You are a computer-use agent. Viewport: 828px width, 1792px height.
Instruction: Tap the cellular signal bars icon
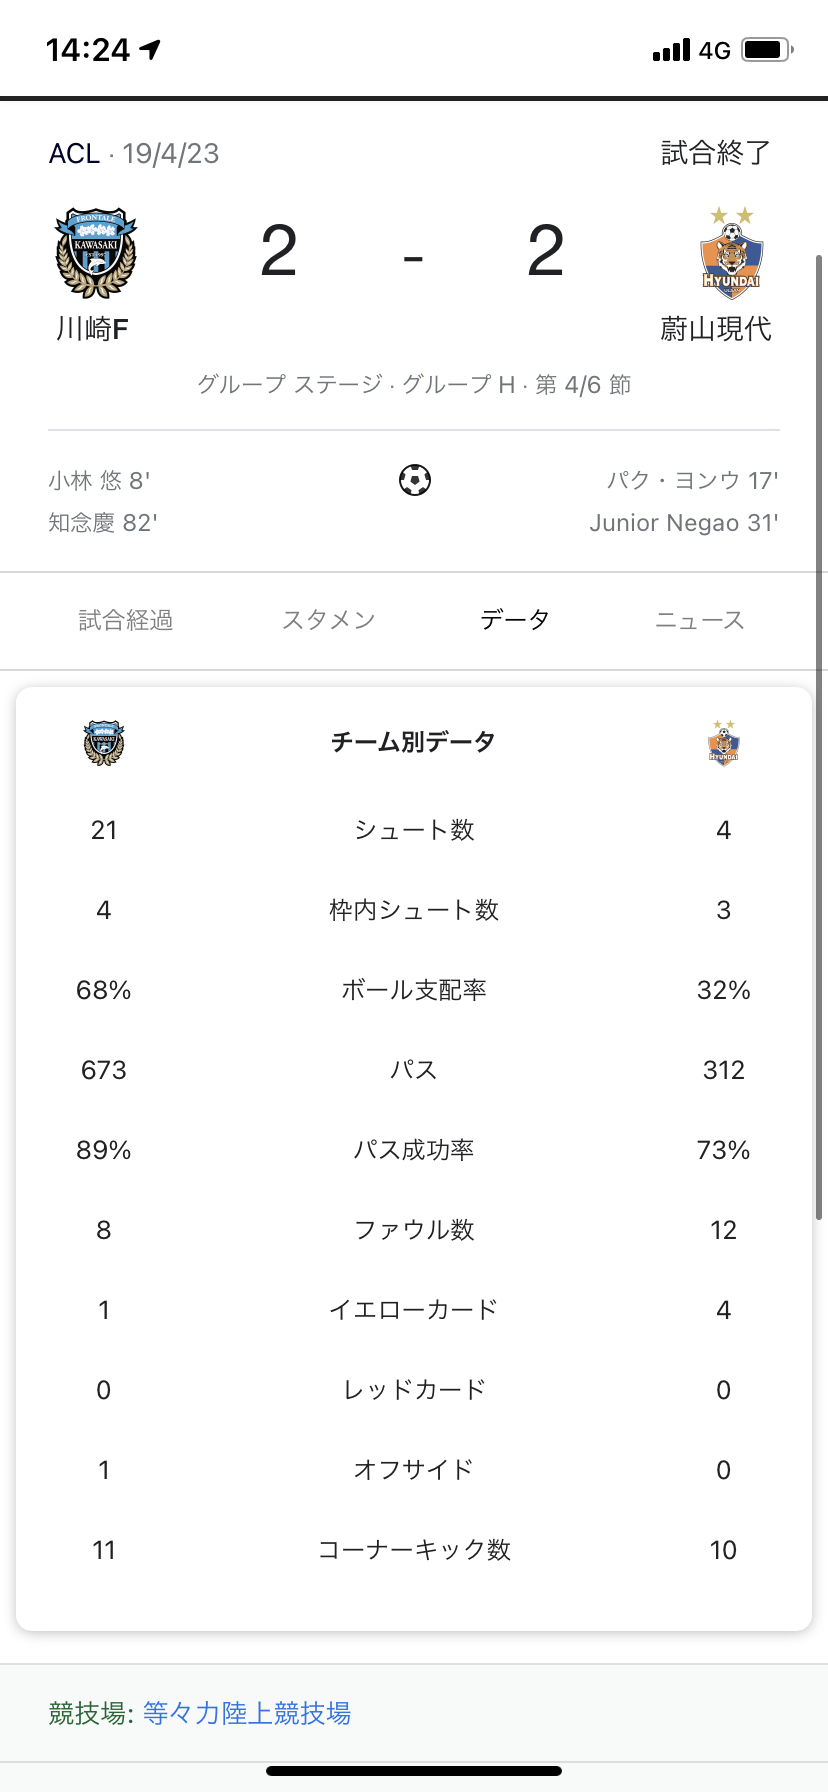click(671, 50)
